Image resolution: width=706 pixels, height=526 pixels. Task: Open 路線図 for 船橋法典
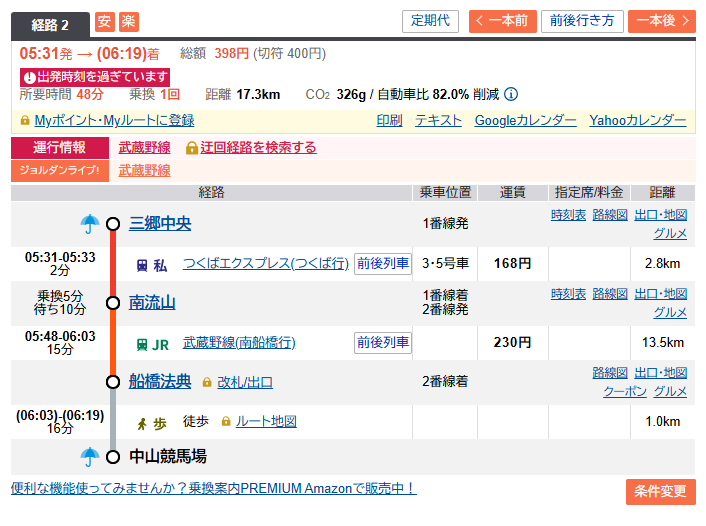coord(610,373)
